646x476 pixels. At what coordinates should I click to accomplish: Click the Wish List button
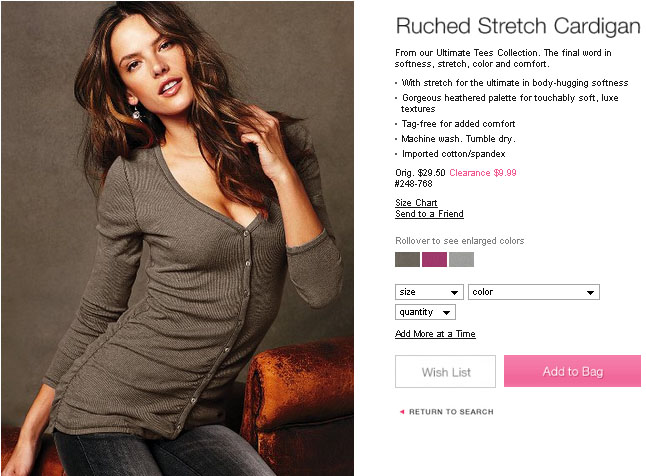tap(445, 371)
